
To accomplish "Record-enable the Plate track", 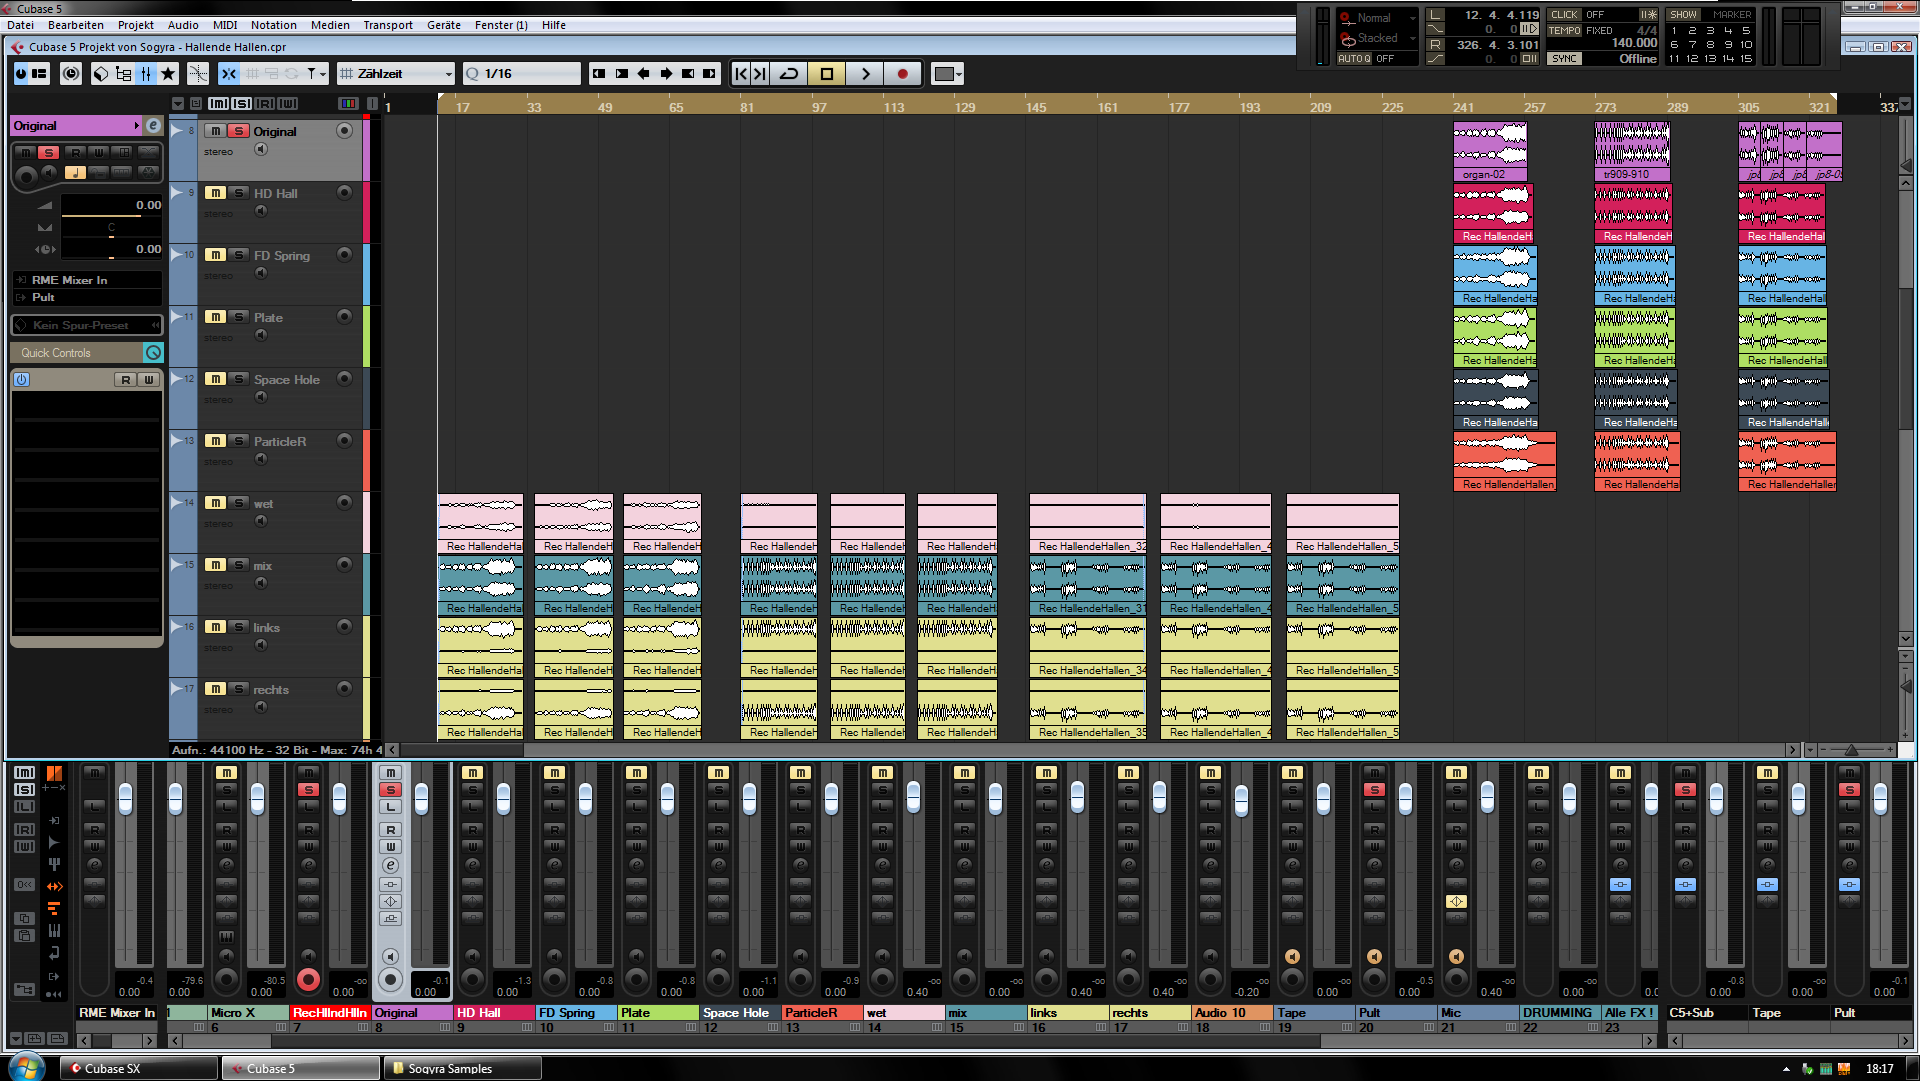I will click(x=344, y=317).
